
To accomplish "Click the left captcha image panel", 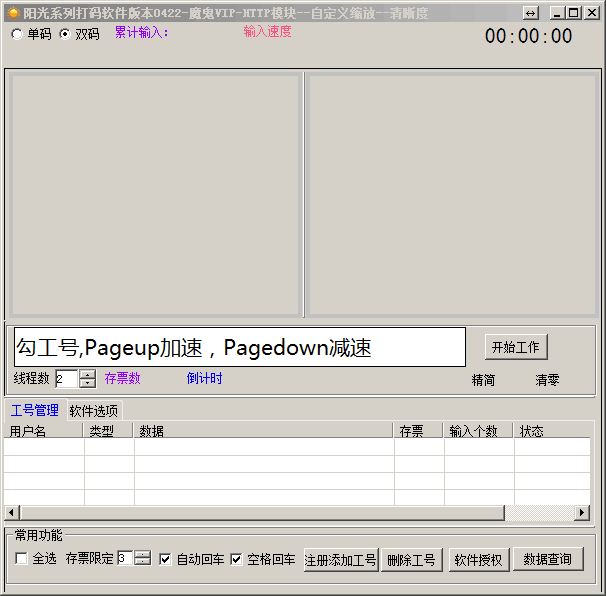I will pos(155,194).
